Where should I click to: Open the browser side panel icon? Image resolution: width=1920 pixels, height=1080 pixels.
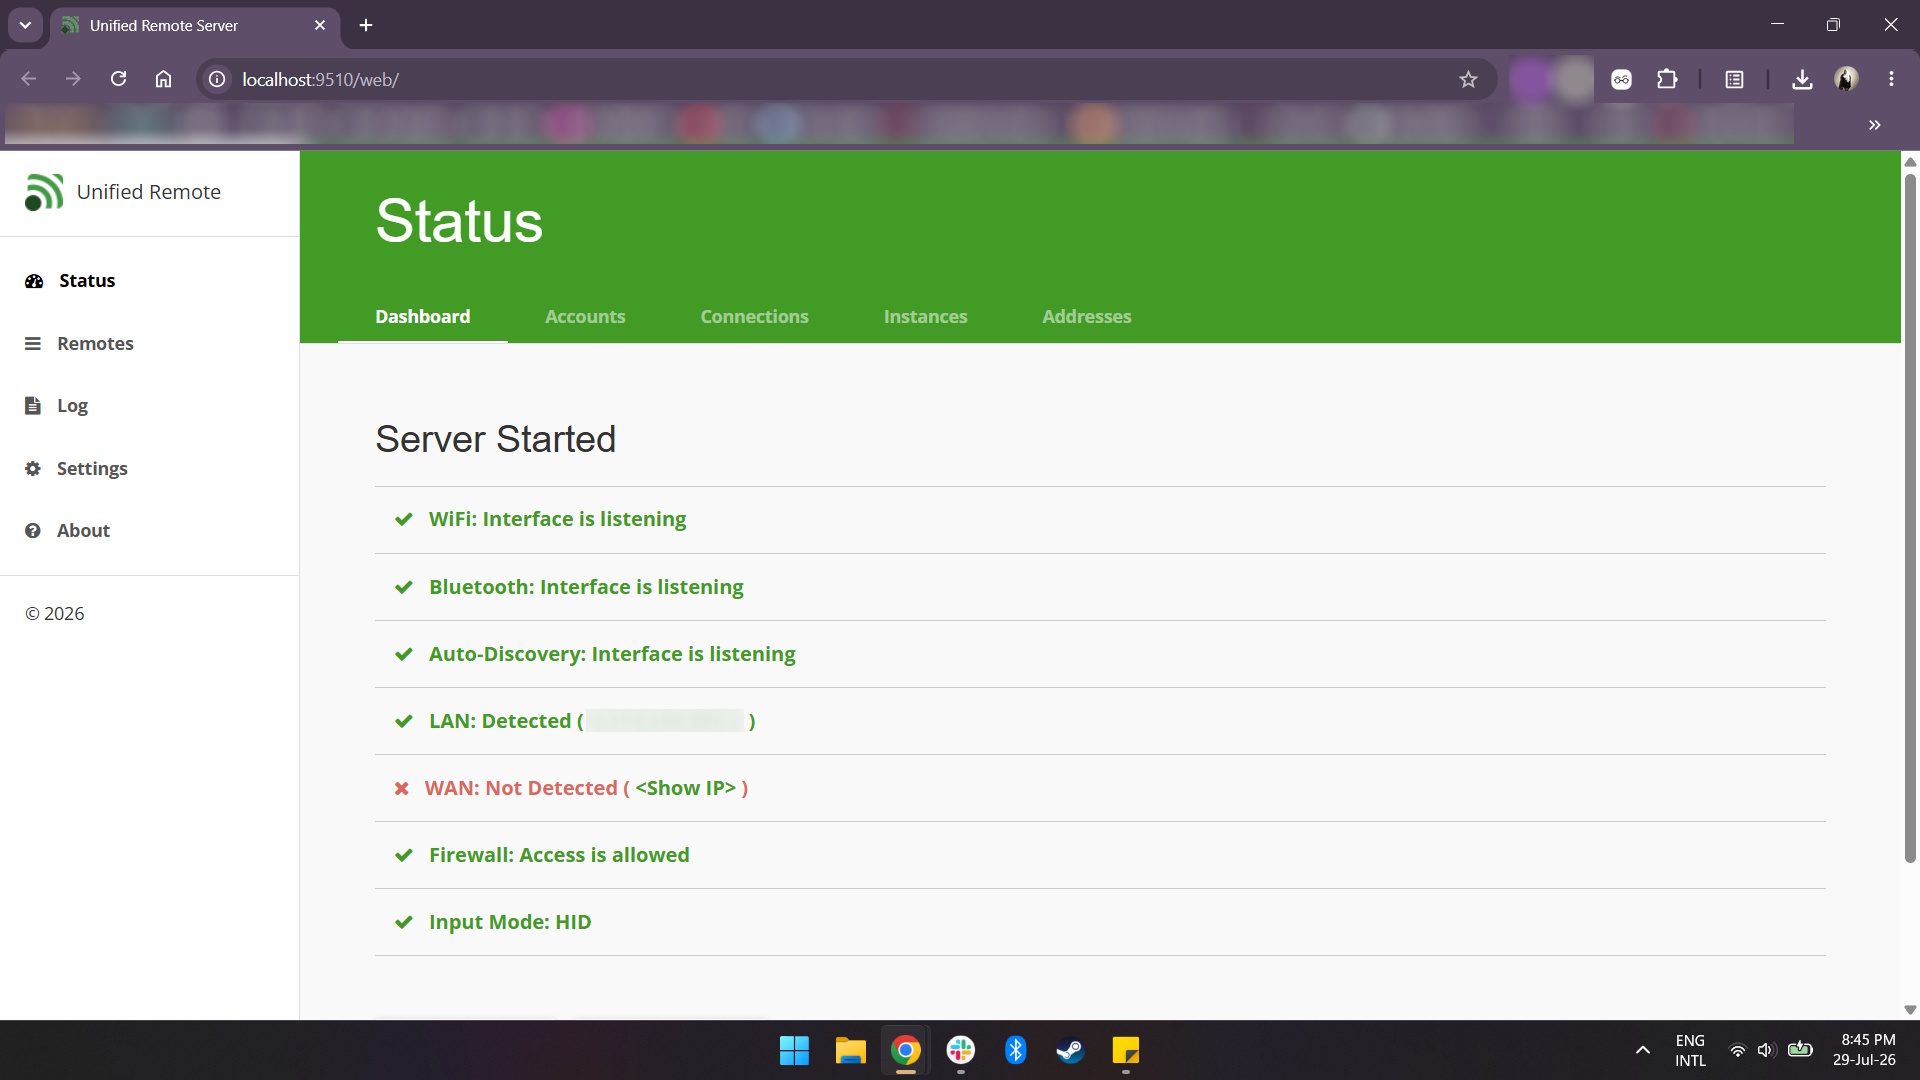1734,79
